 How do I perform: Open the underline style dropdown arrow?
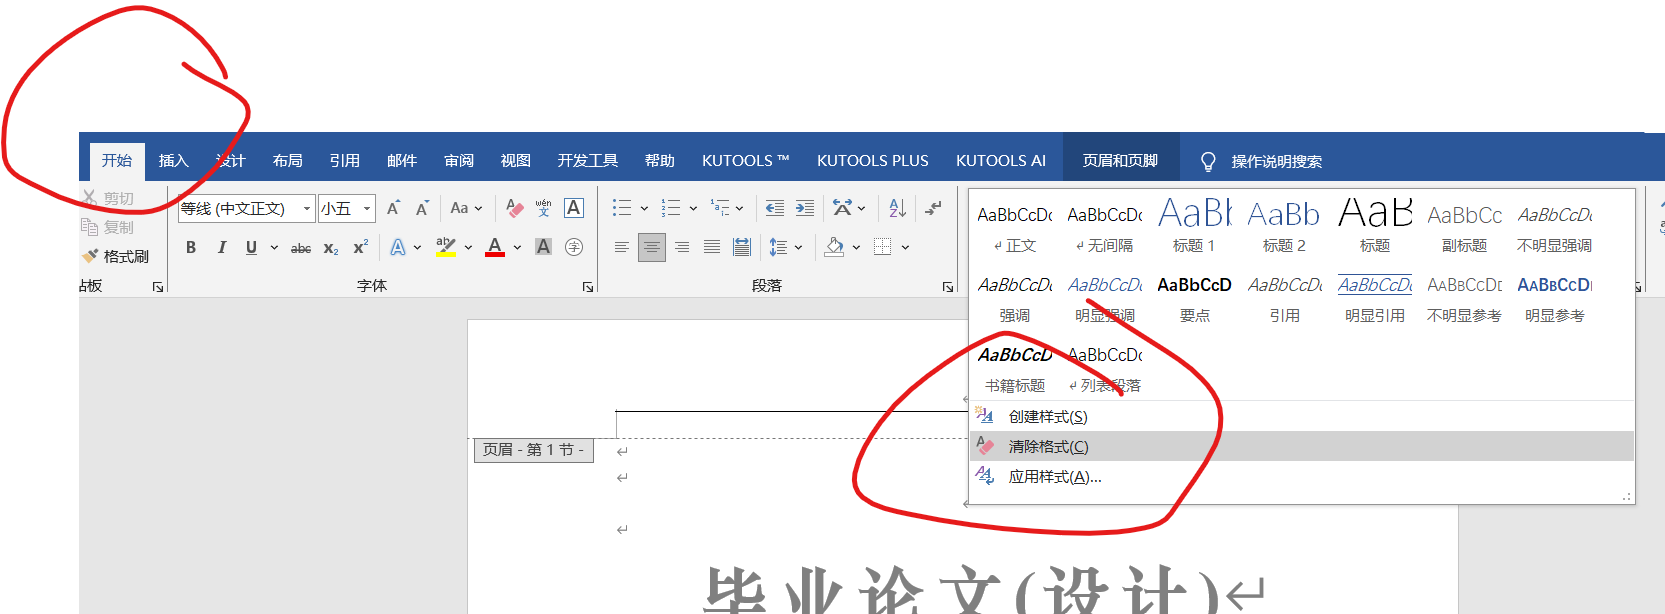[274, 247]
